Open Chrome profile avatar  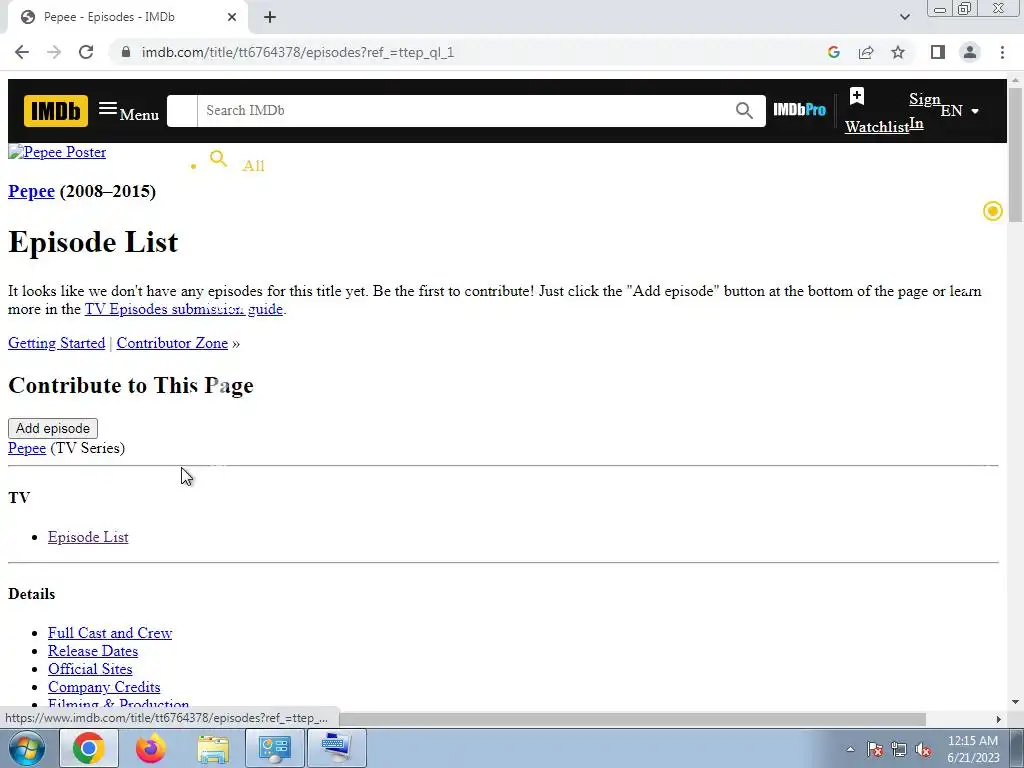[970, 52]
